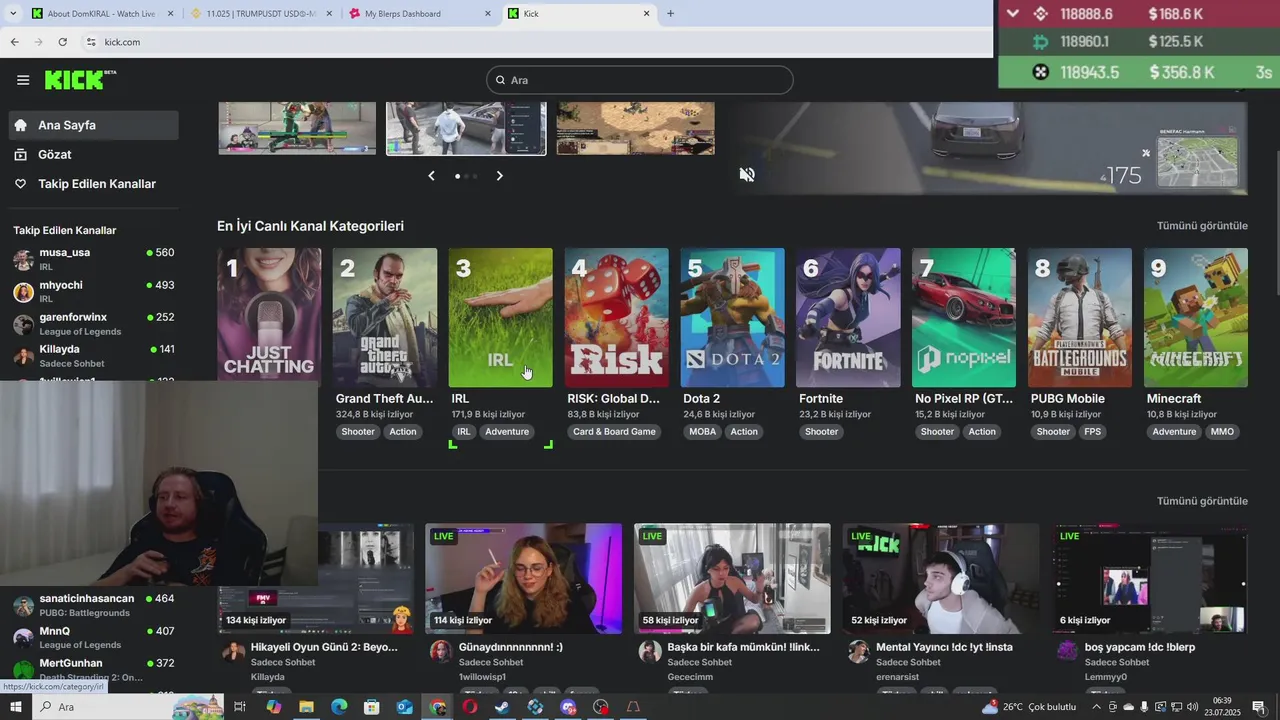The image size is (1280, 720).
Task: Open RISK: Global Domination category card
Action: tap(617, 317)
